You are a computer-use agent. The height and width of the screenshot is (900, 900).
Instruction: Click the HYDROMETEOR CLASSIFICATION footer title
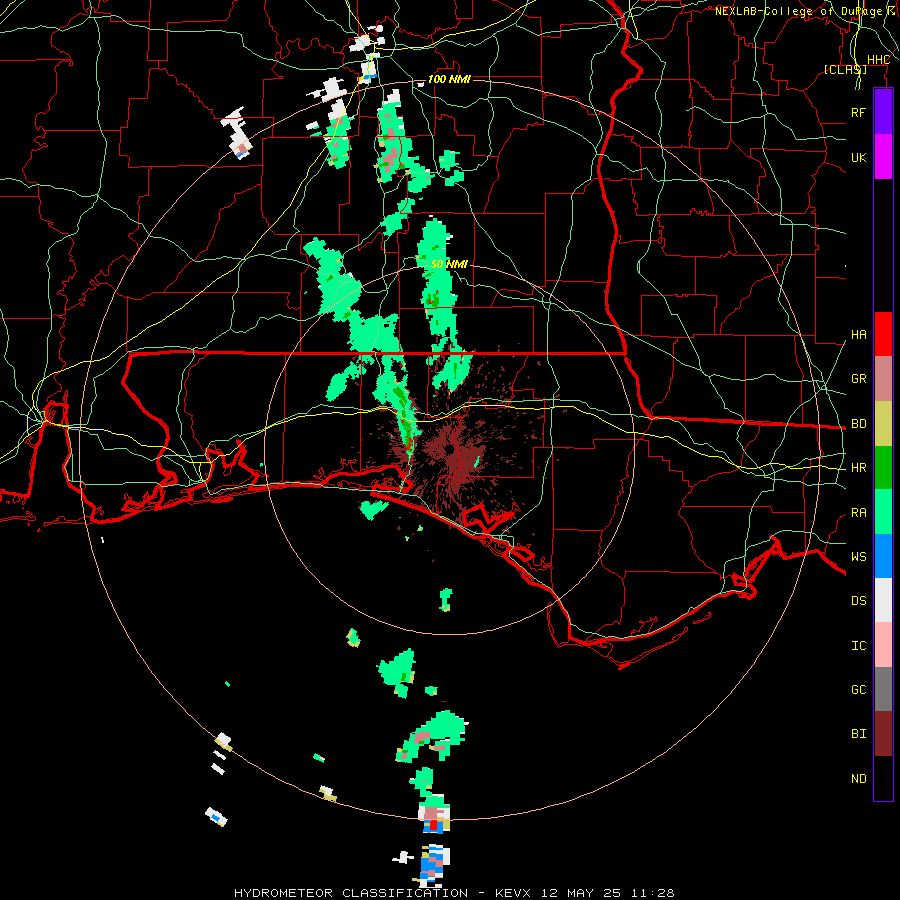pyautogui.click(x=351, y=893)
